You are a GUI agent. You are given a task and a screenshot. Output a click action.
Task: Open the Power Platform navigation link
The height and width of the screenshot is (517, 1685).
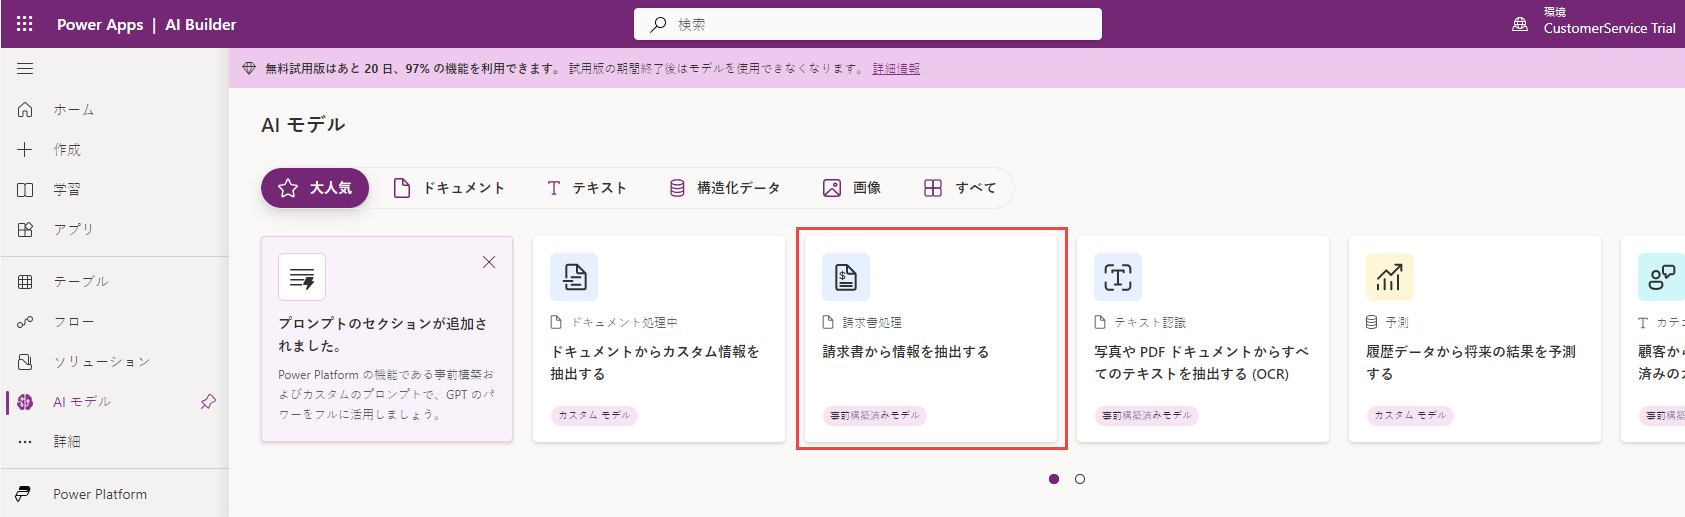115,494
